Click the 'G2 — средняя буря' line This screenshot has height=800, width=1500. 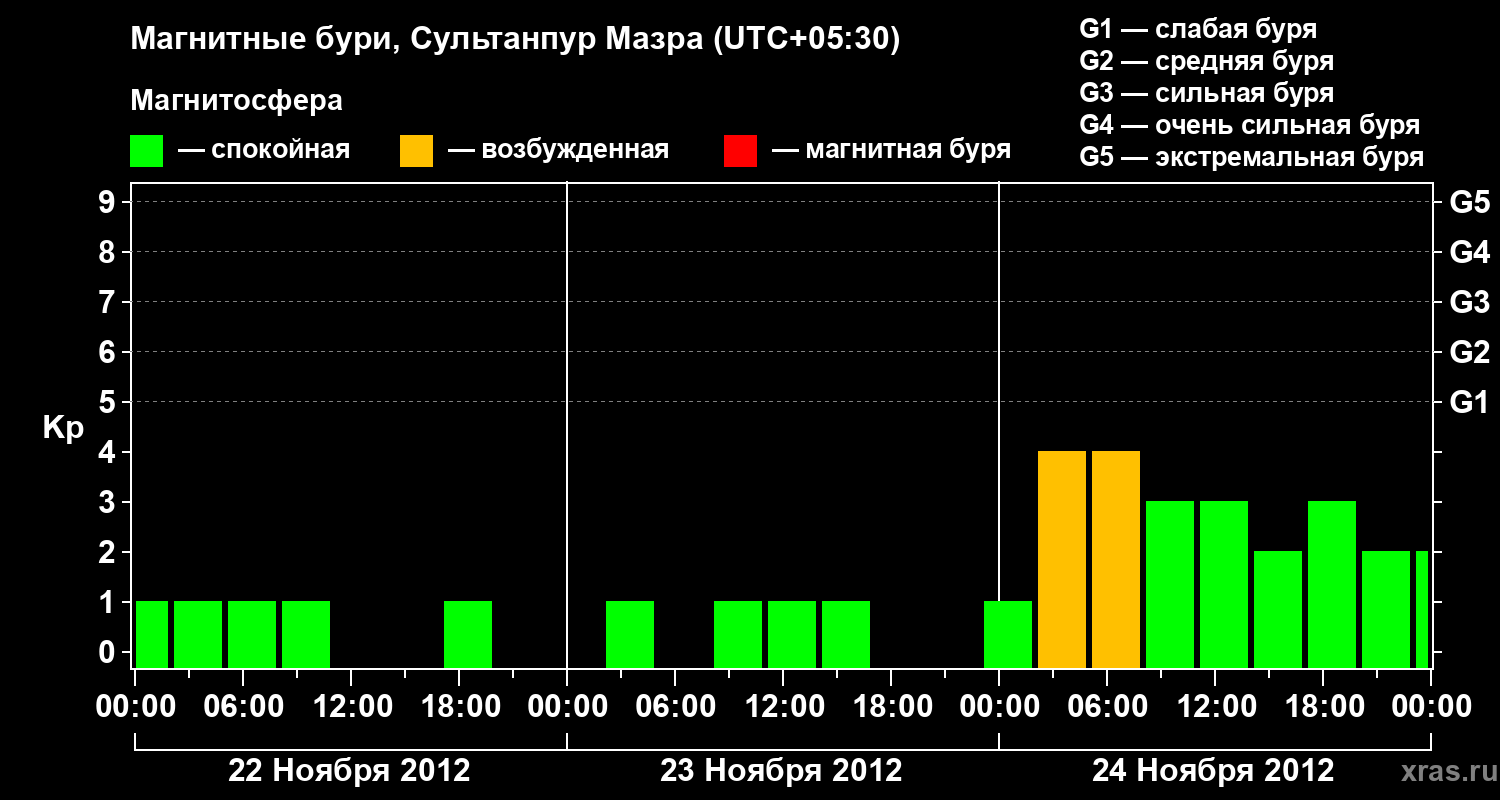click(x=1206, y=61)
